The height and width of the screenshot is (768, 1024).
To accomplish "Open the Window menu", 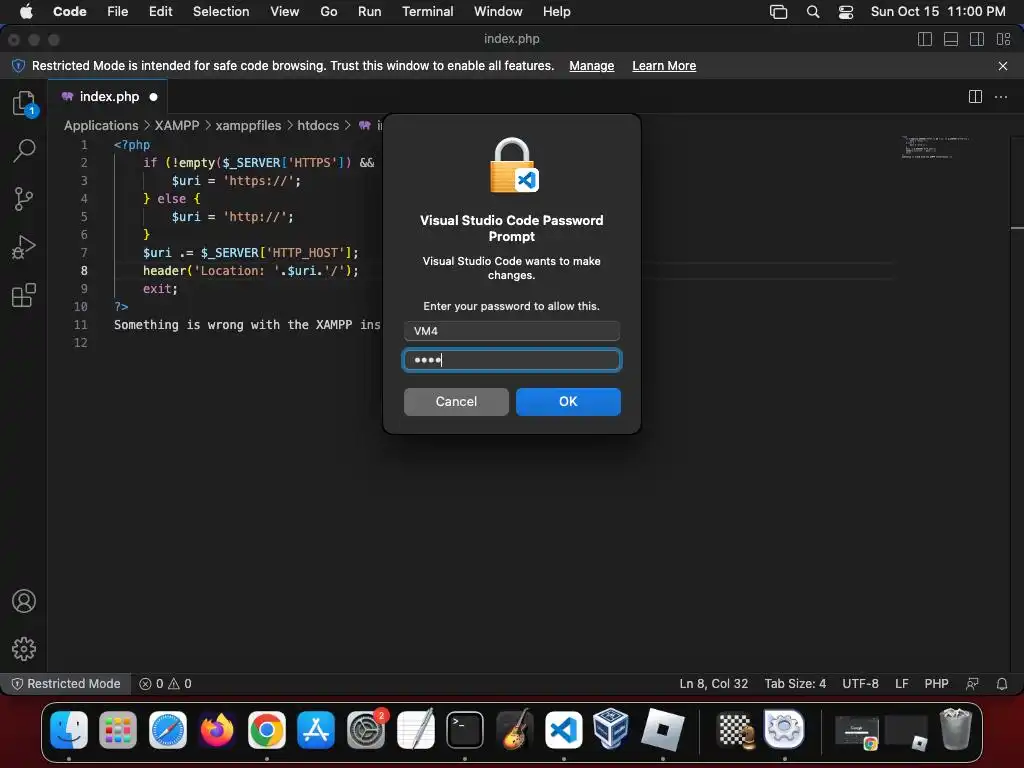I will click(x=498, y=12).
